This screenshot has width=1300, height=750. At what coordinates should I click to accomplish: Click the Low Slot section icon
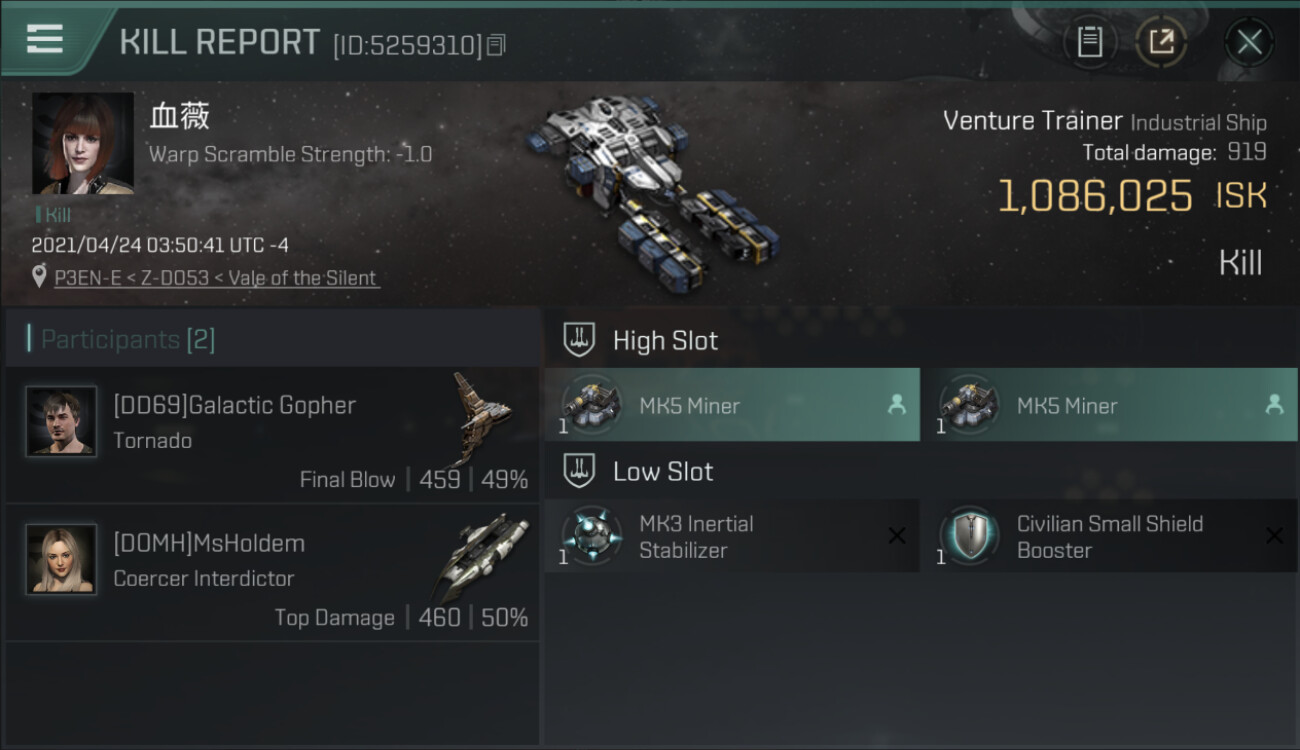[579, 471]
